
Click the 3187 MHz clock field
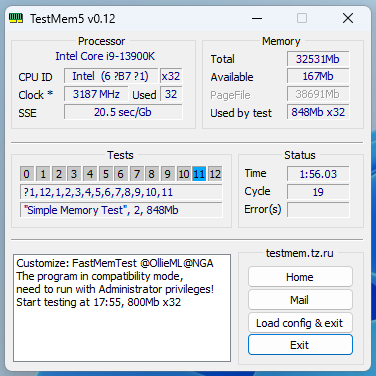(96, 94)
